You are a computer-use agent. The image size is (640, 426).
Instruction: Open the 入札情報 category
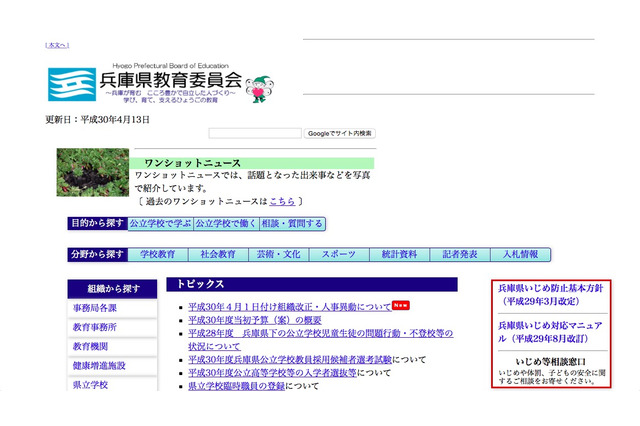(x=520, y=254)
